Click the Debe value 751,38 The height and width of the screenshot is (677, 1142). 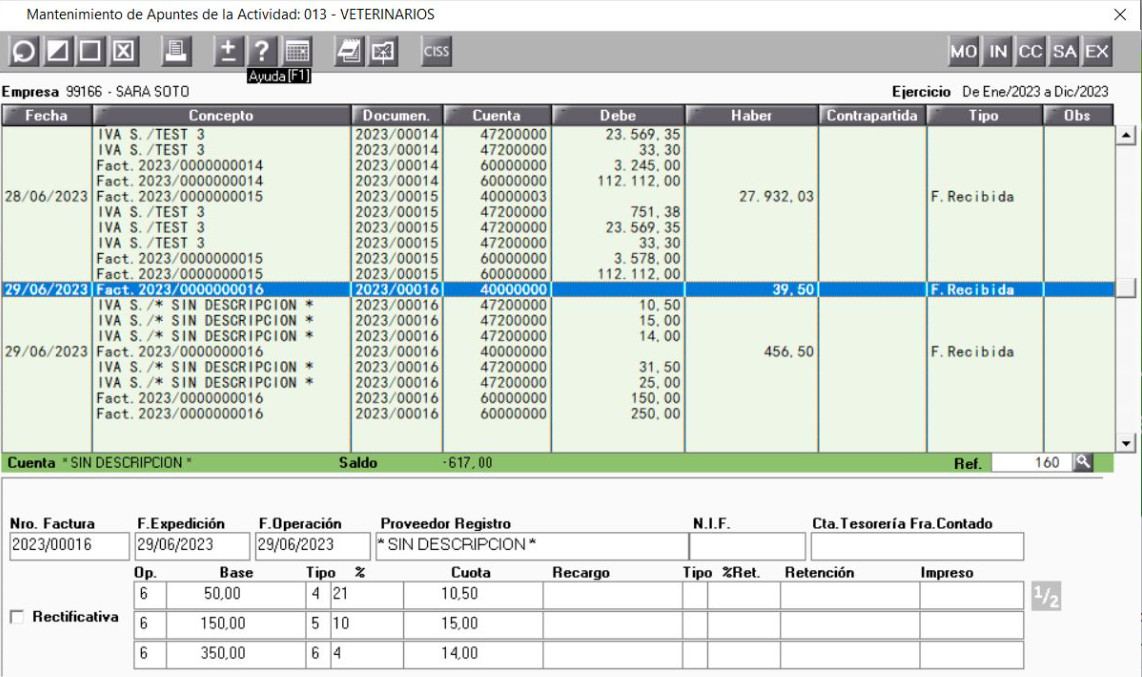click(655, 213)
